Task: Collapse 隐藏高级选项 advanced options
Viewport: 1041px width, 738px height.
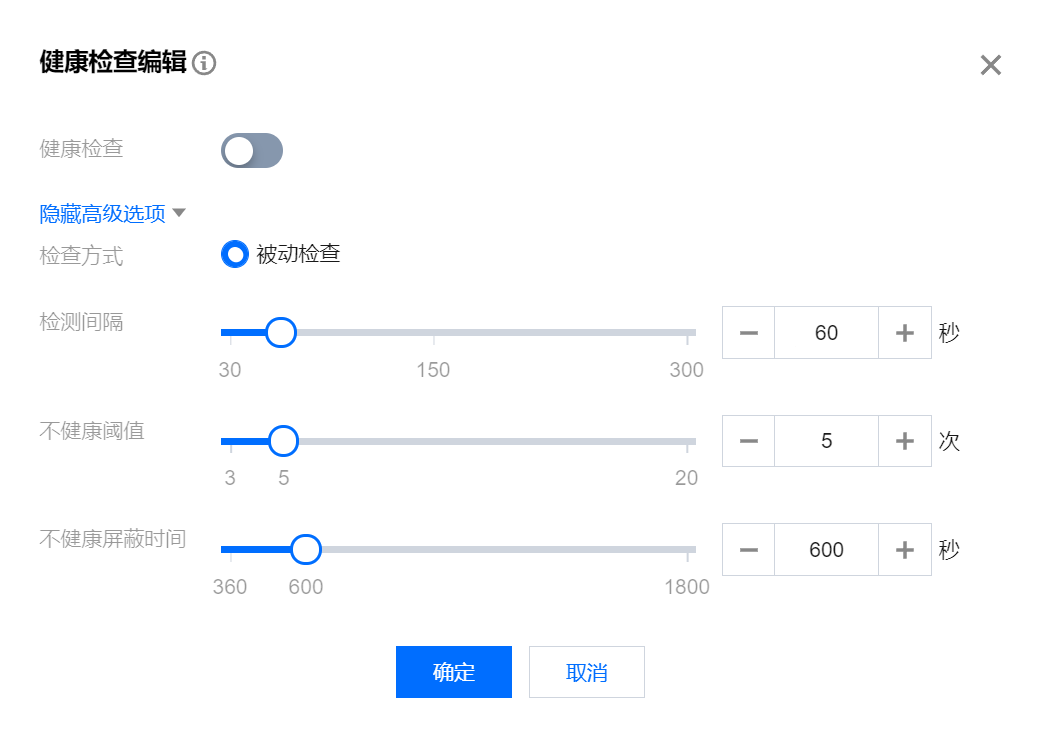Action: tap(112, 213)
